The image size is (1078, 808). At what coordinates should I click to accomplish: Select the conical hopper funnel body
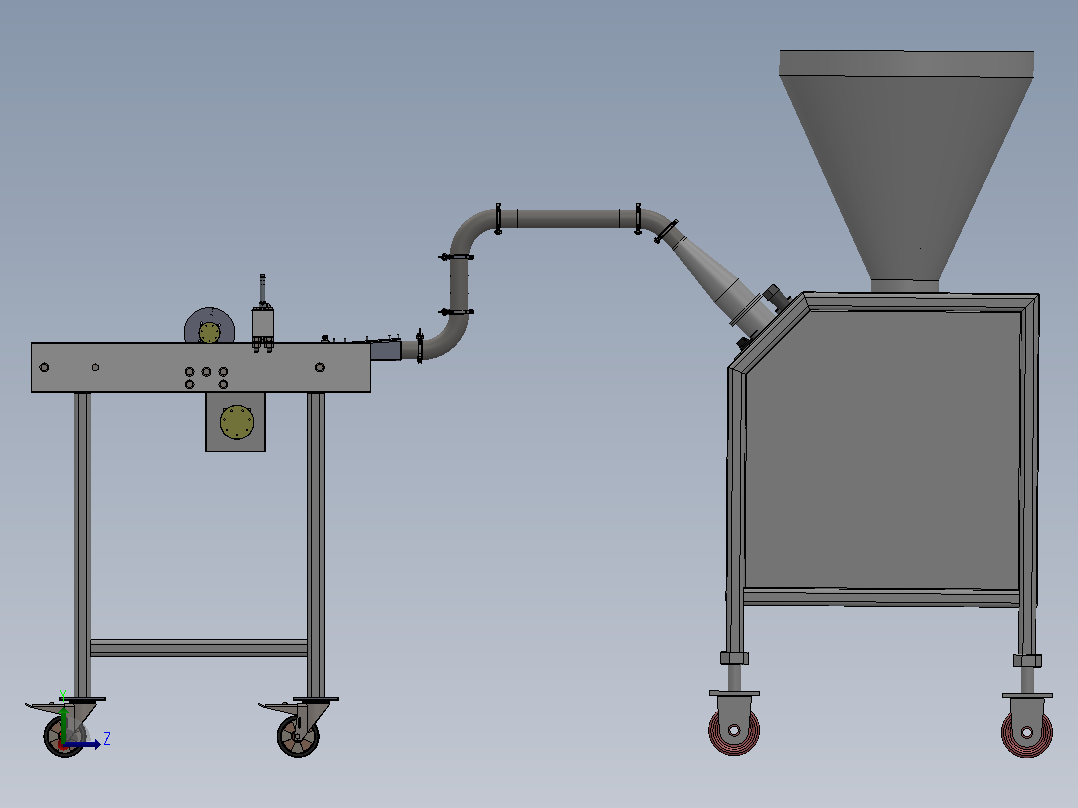coord(905,177)
